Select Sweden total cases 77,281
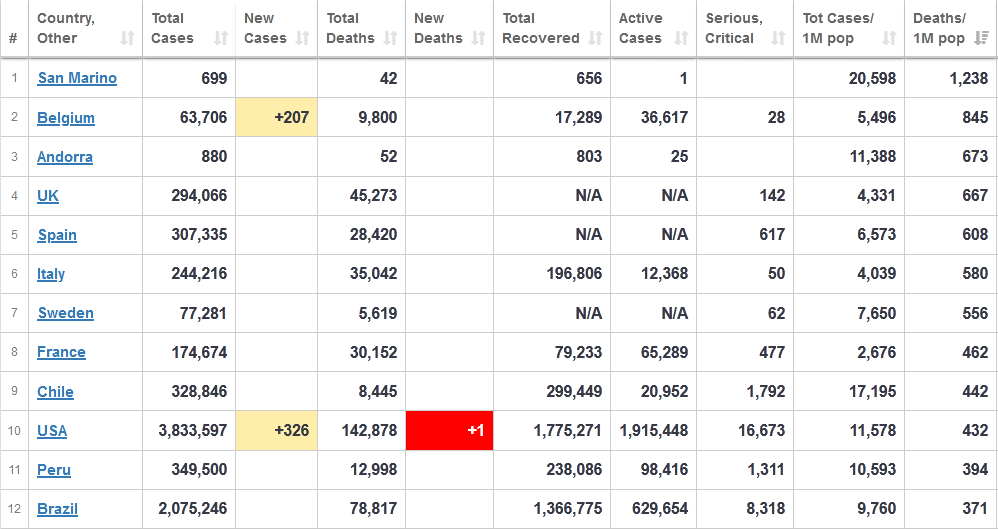The height and width of the screenshot is (529, 998). 204,313
